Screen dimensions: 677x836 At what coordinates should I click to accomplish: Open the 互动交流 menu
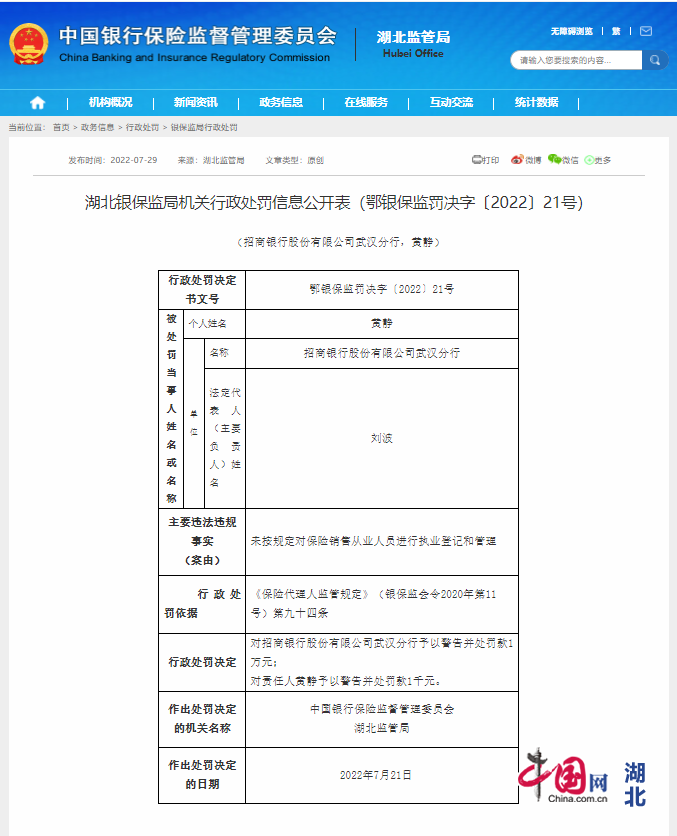pyautogui.click(x=451, y=102)
